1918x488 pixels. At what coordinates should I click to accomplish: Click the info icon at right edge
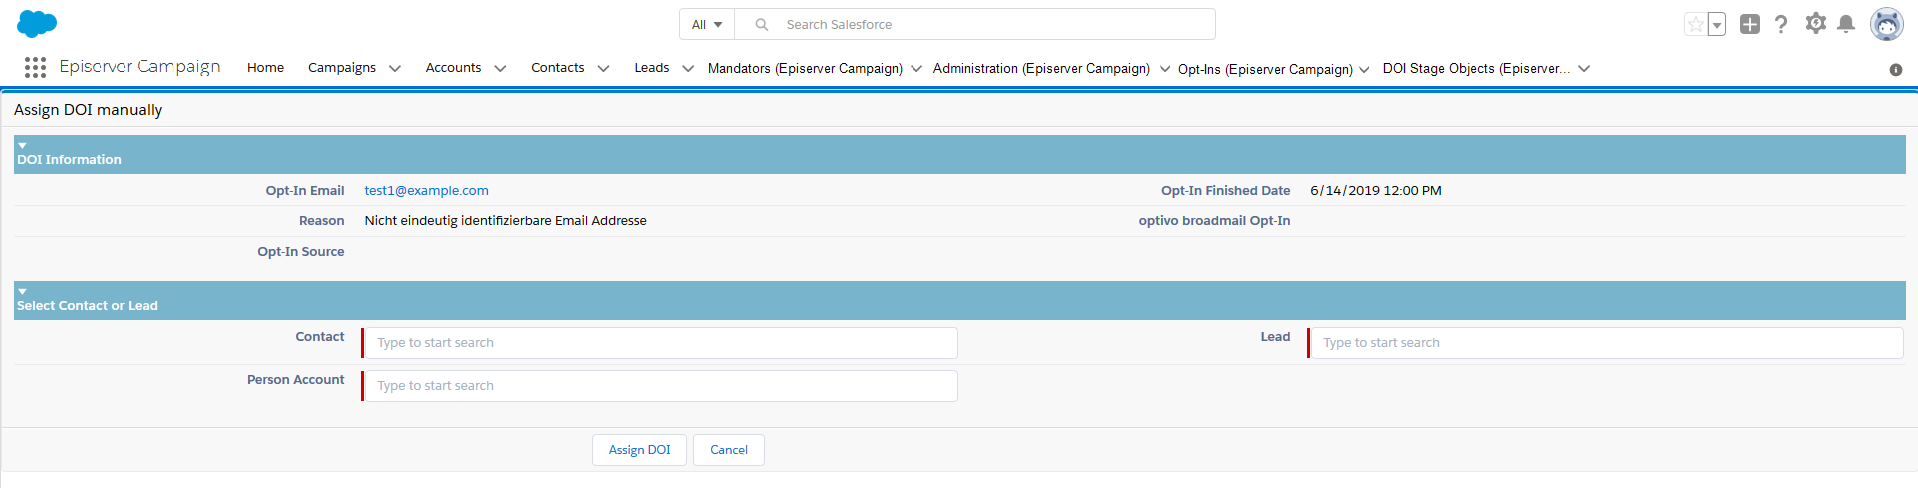[x=1895, y=70]
